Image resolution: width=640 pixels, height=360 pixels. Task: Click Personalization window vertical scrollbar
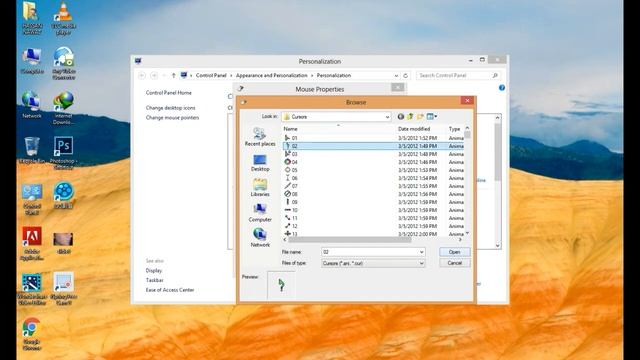[498, 152]
